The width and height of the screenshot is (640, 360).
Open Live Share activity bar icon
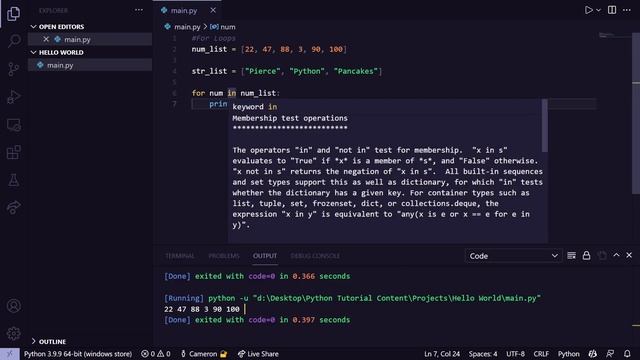13,207
